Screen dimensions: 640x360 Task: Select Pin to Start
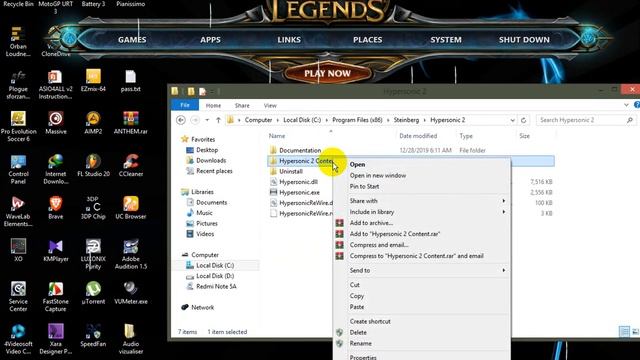pos(422,187)
